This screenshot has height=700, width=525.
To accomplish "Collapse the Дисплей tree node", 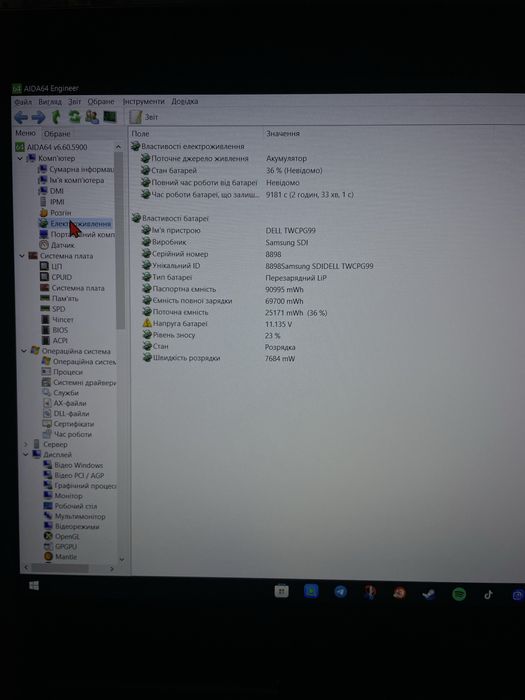I will pyautogui.click(x=26, y=455).
